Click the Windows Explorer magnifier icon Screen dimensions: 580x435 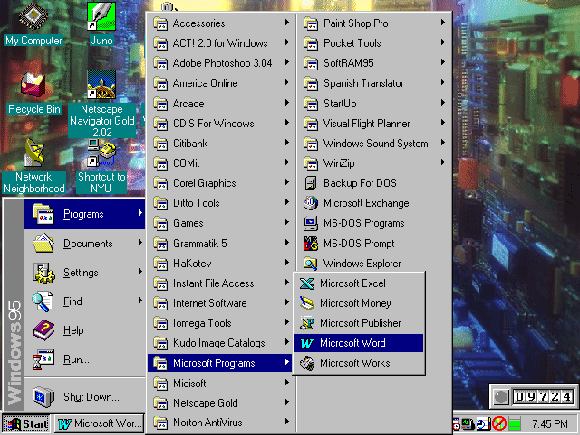coord(310,263)
